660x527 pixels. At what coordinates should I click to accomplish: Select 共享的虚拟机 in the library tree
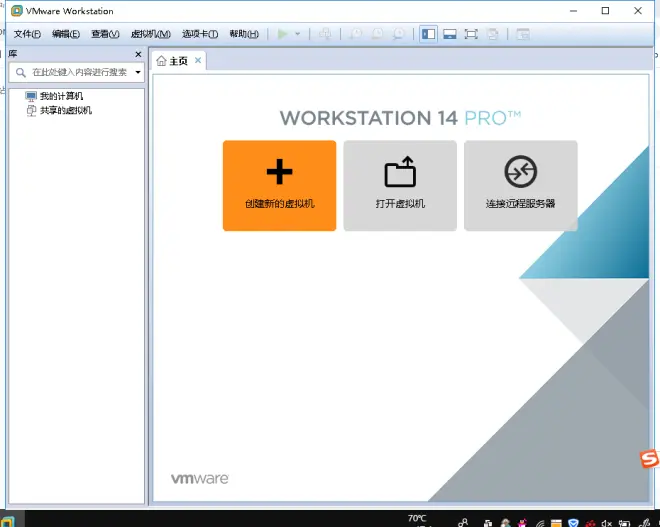pyautogui.click(x=66, y=110)
